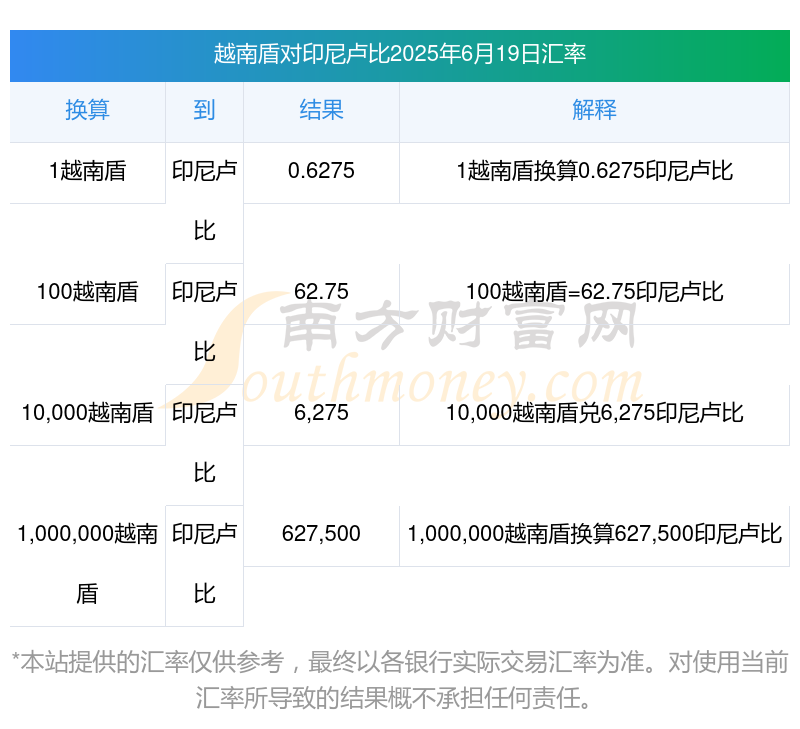The height and width of the screenshot is (729, 800).
Task: Click the 1越南盾 cell
Action: tap(87, 171)
